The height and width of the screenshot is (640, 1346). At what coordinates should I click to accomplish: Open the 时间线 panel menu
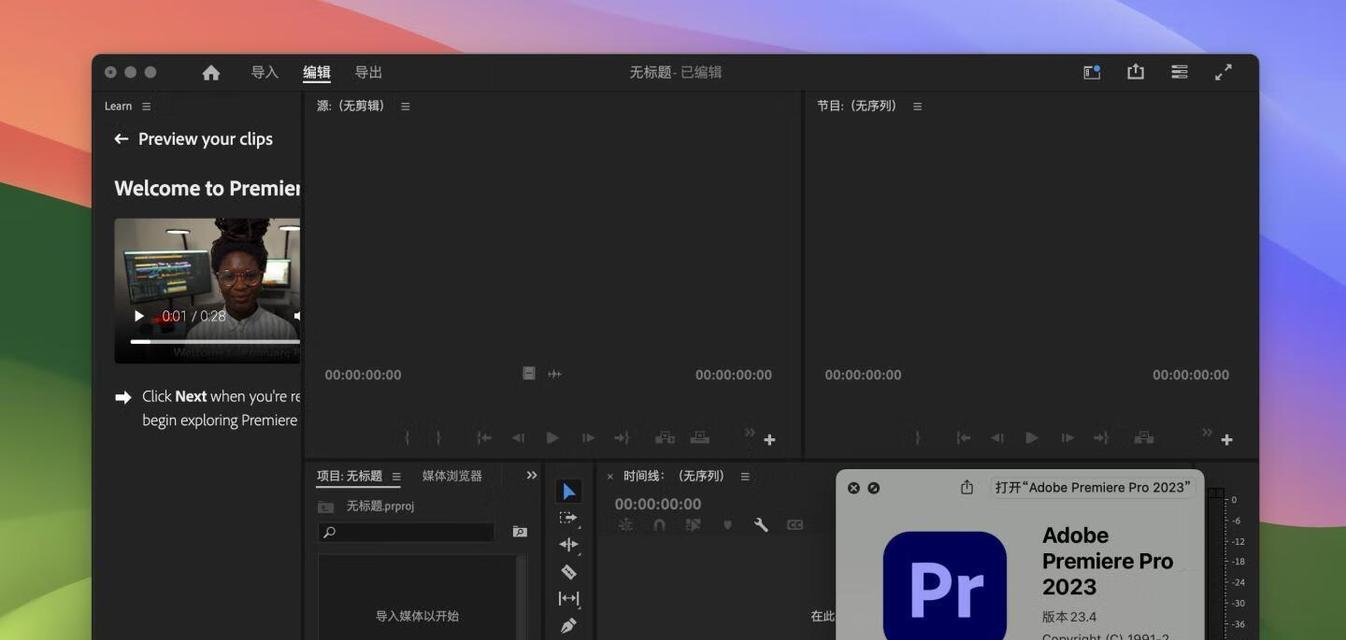pyautogui.click(x=745, y=477)
